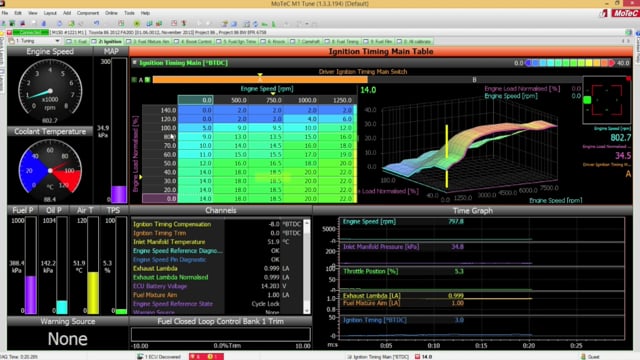This screenshot has height=360, width=640.
Task: Select cell at load 0.0 and 0.0 rpm
Action: tap(195, 198)
